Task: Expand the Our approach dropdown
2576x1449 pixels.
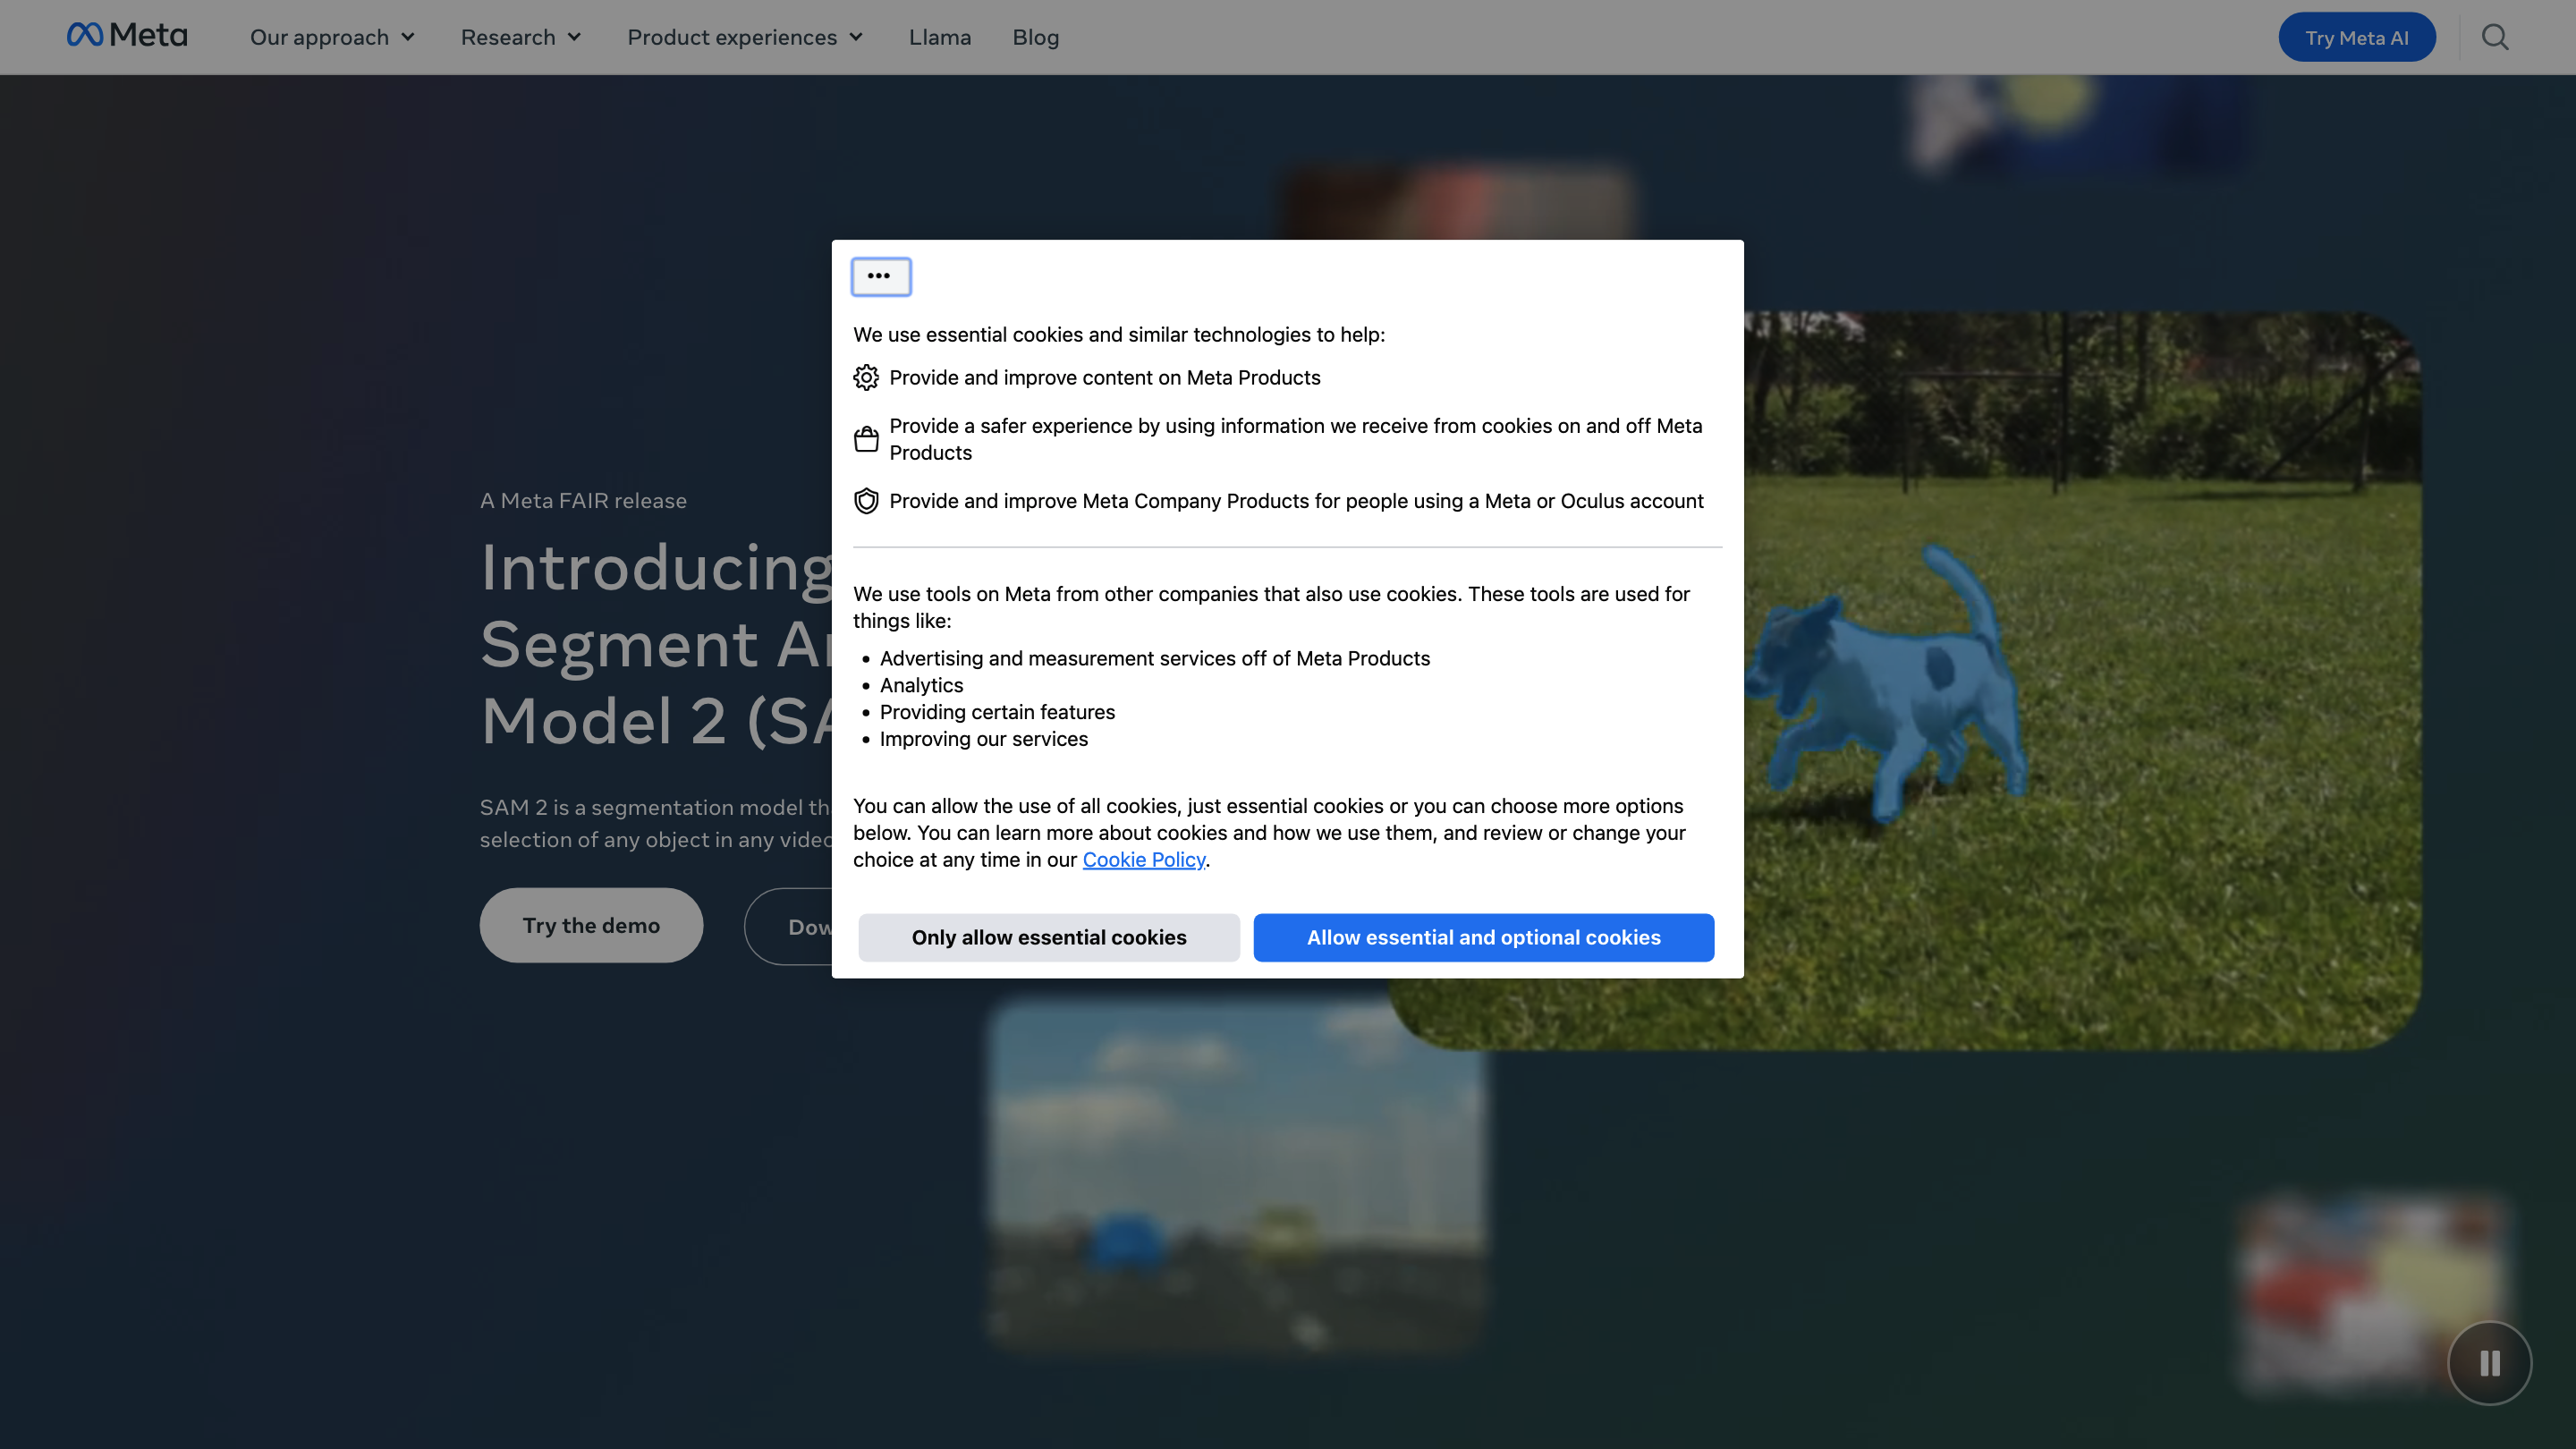Action: [x=331, y=37]
